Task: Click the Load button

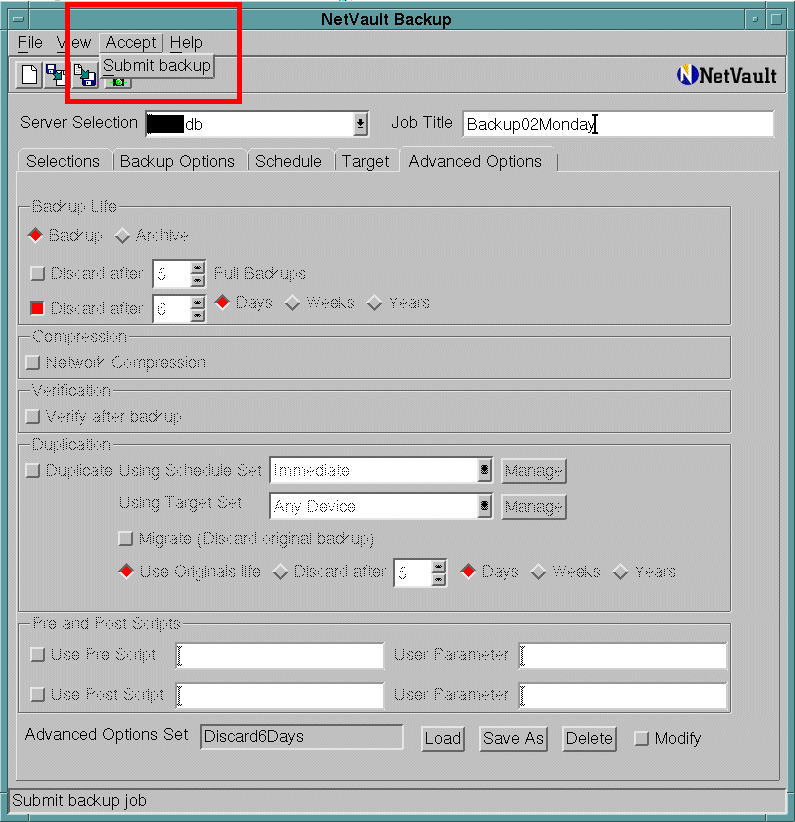Action: pyautogui.click(x=442, y=739)
